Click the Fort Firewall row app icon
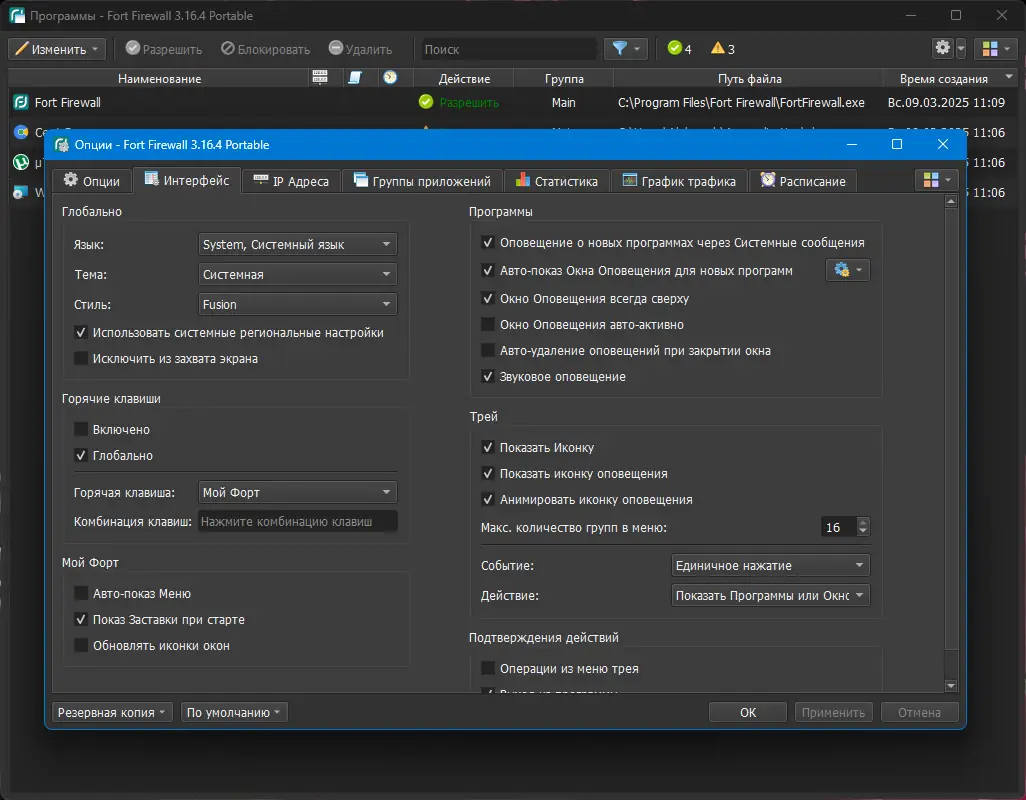The width and height of the screenshot is (1026, 800). [x=21, y=102]
